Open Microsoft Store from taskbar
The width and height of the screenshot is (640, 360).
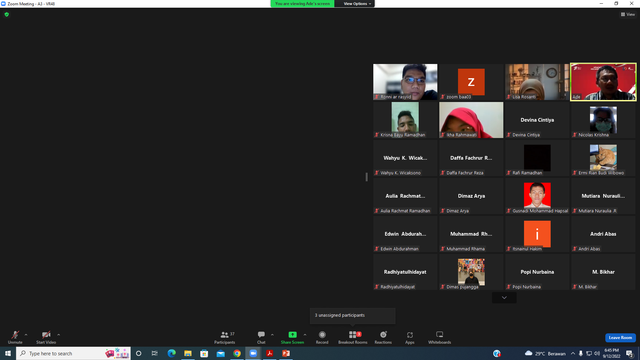204,353
